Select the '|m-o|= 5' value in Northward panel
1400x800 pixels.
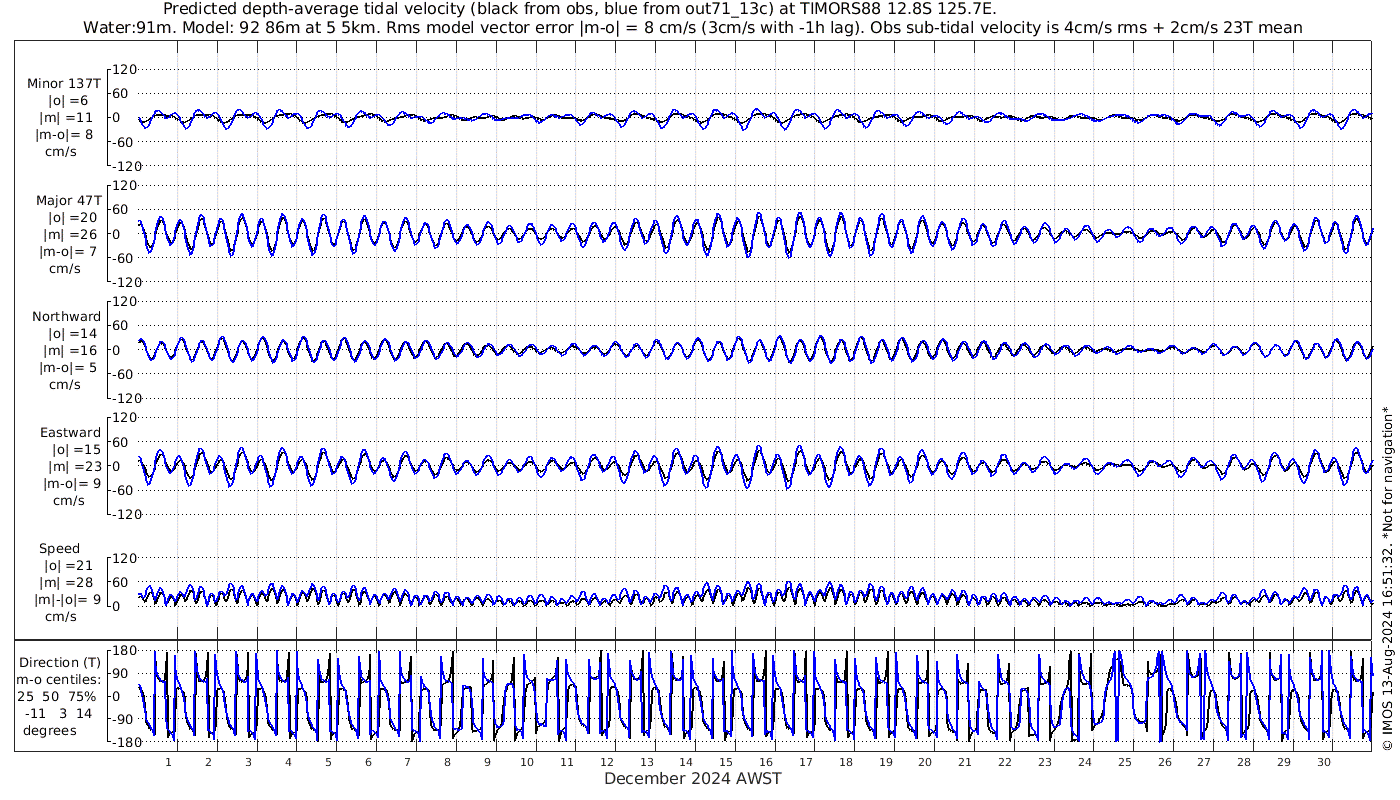pyautogui.click(x=67, y=368)
